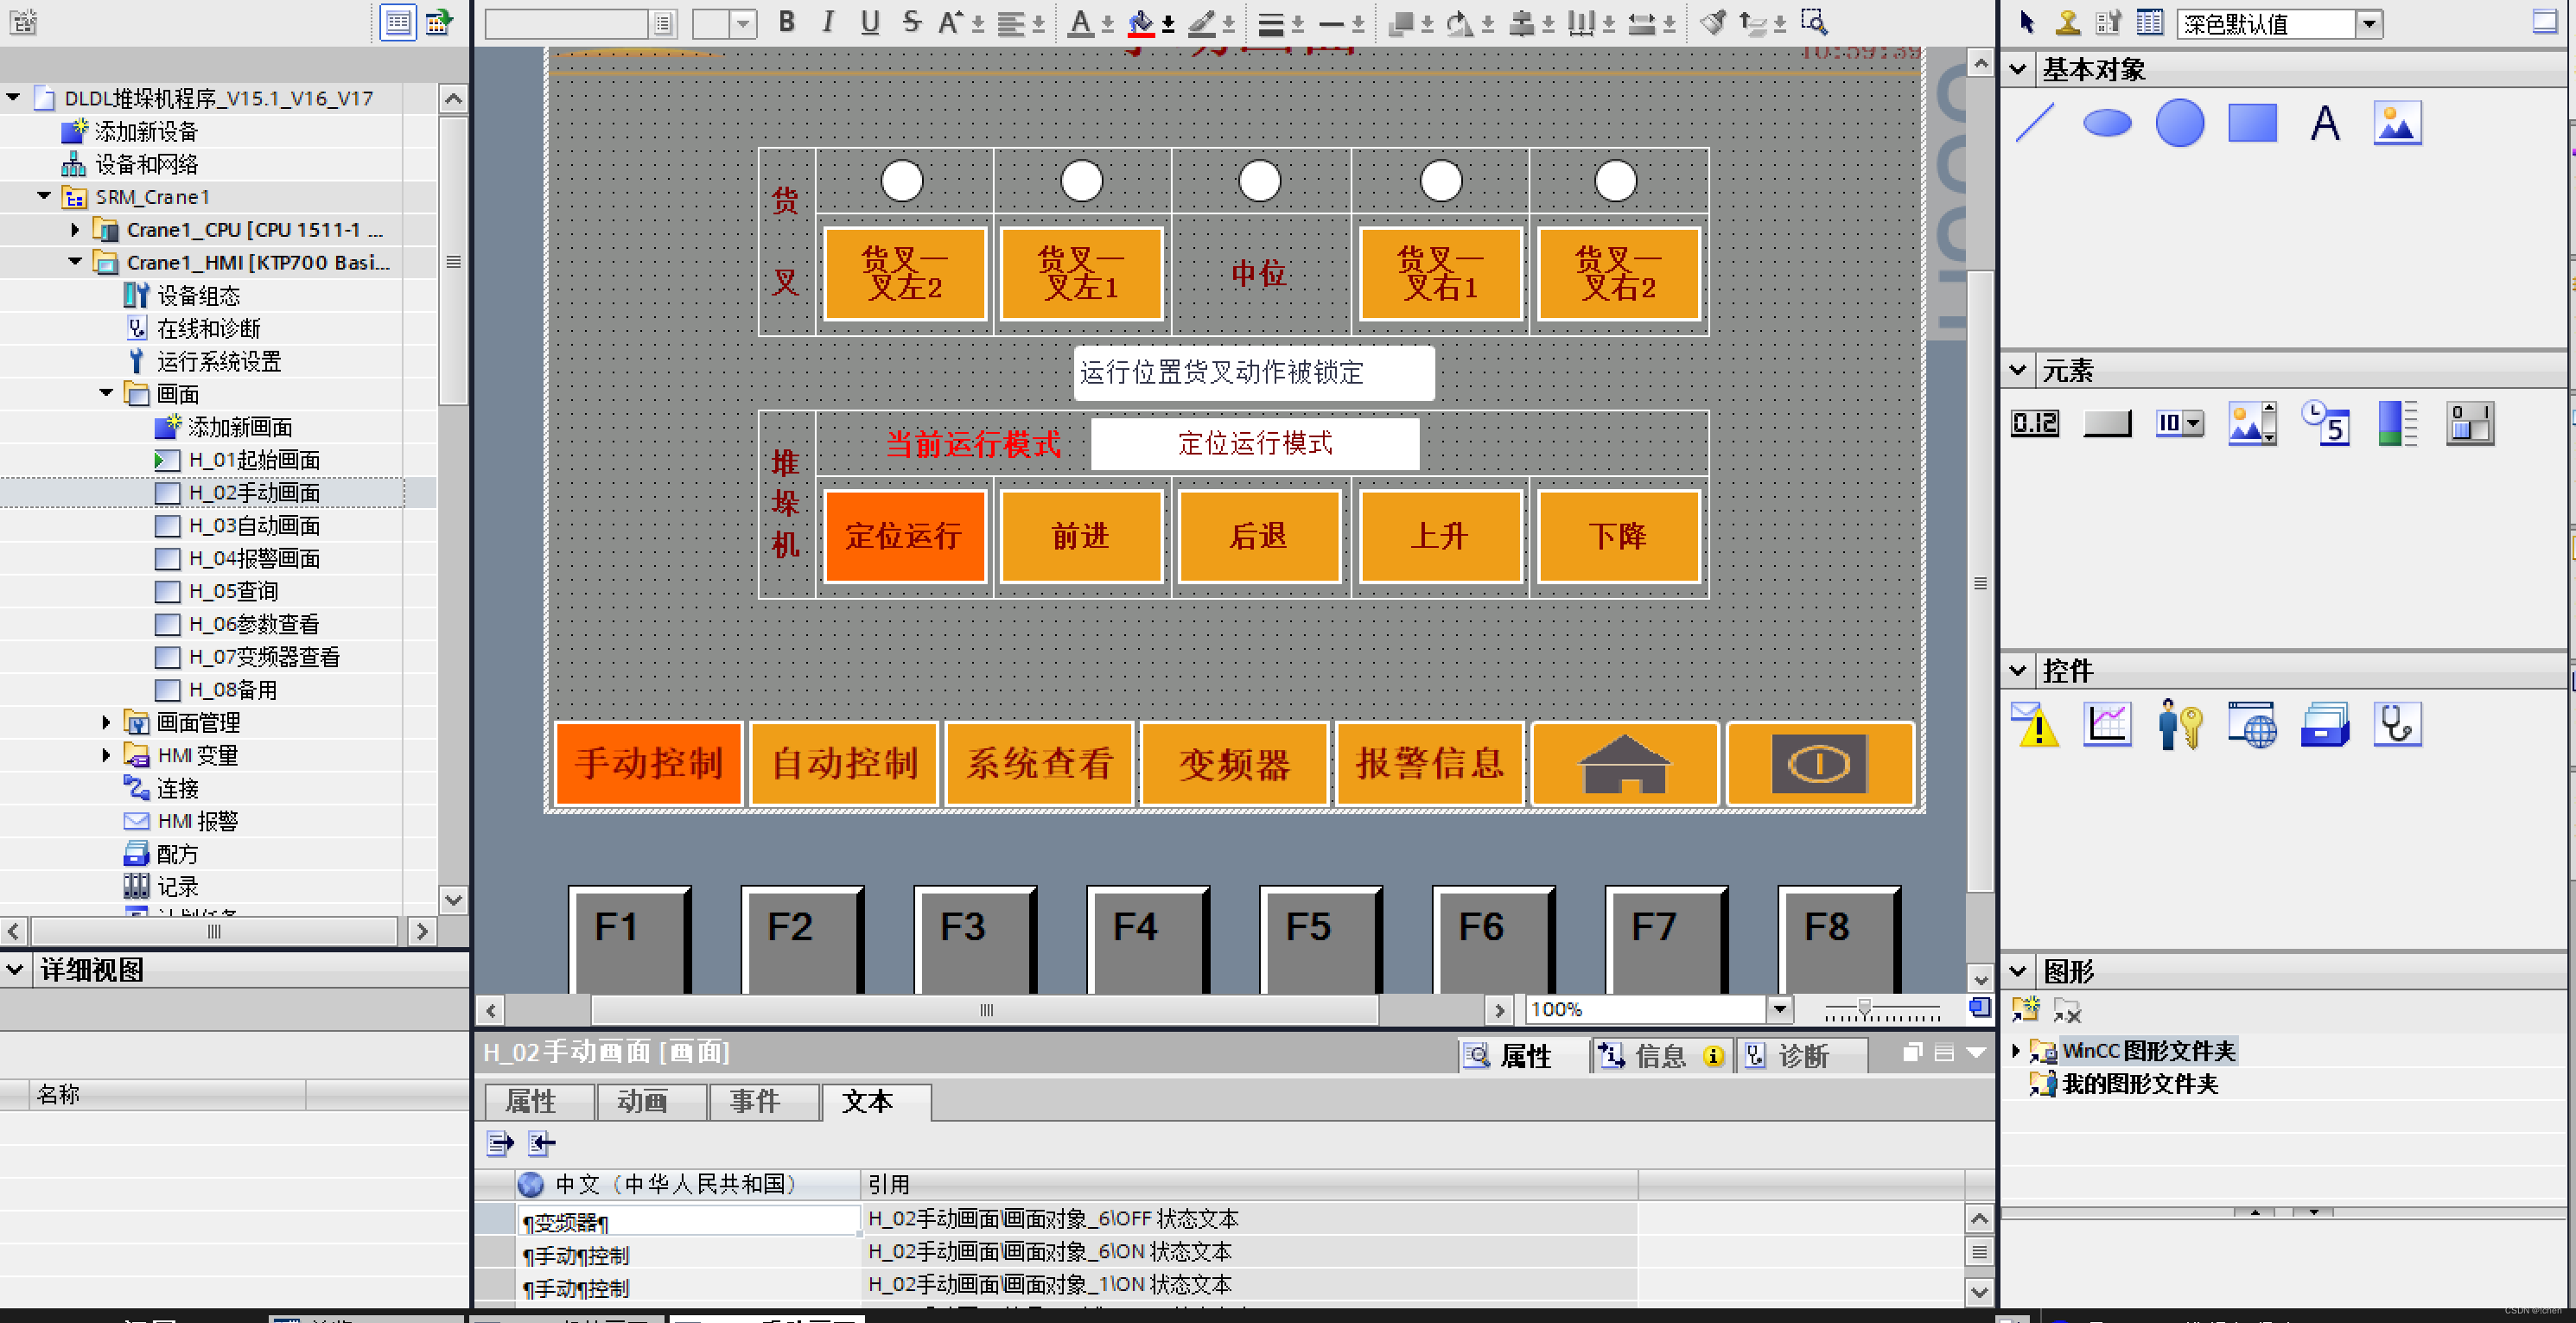Select the Alarm view control icon
The height and width of the screenshot is (1323, 2576).
click(x=2034, y=725)
